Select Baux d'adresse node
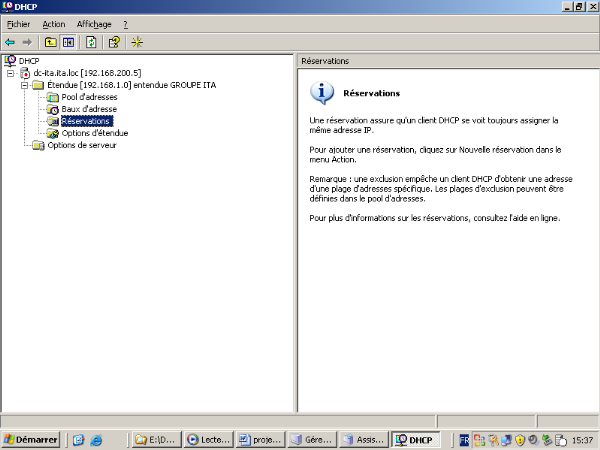The image size is (600, 450). pos(89,109)
